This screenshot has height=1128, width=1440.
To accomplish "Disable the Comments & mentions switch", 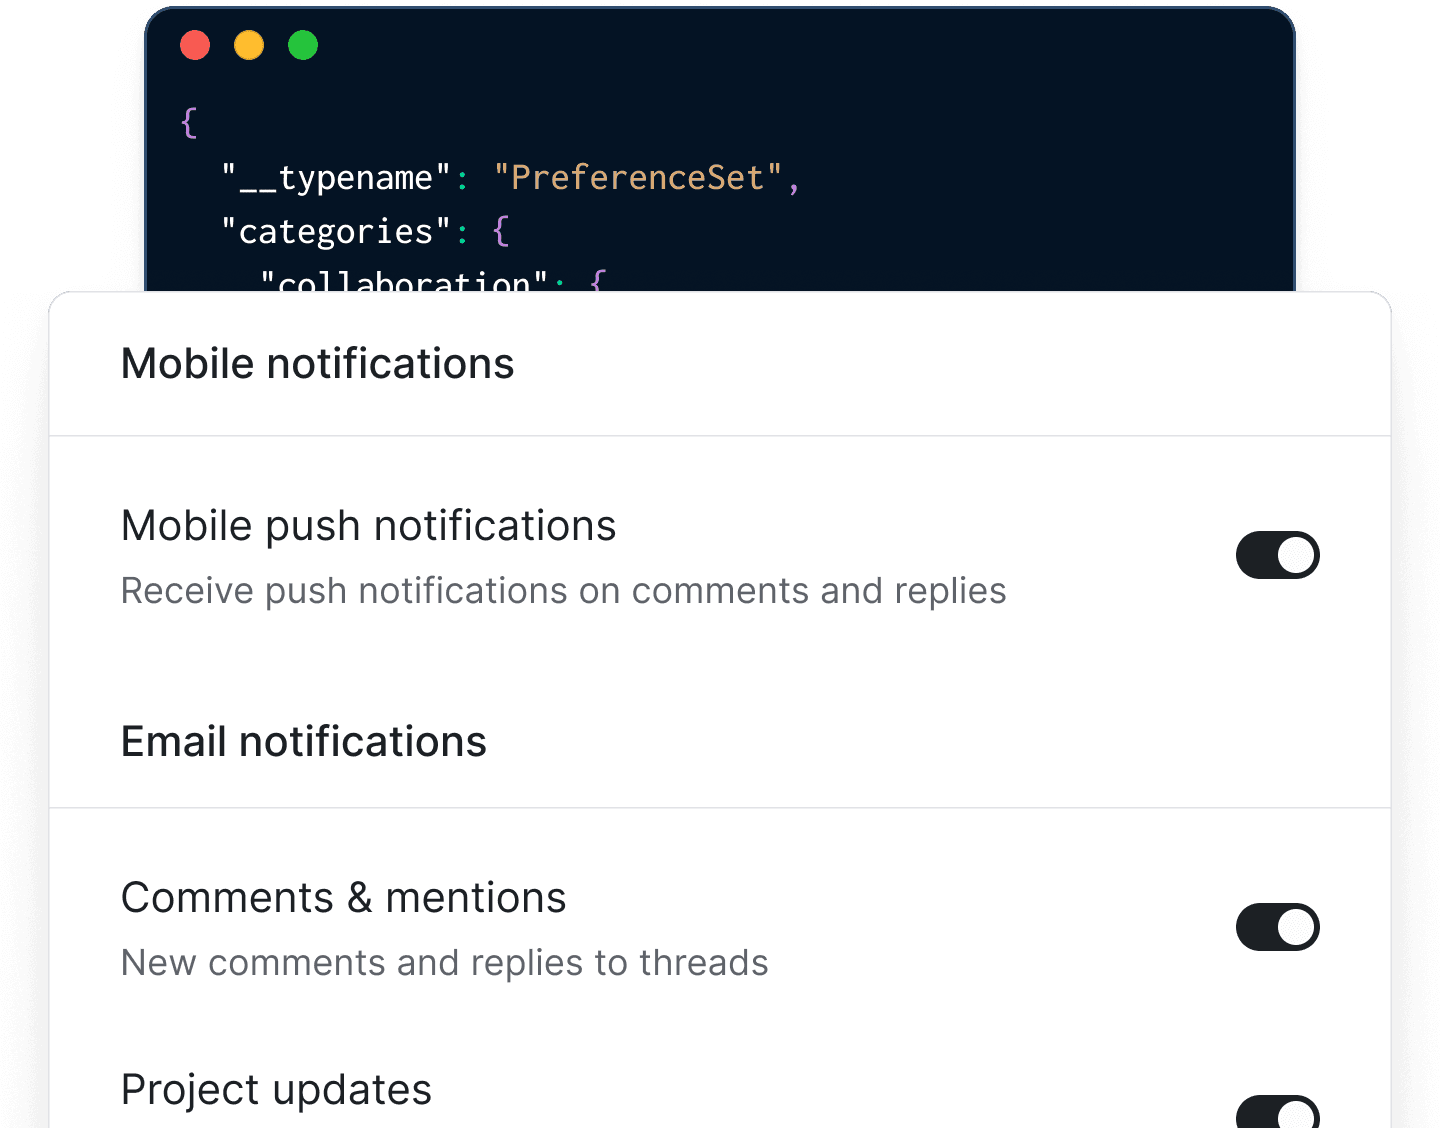I will click(1277, 927).
